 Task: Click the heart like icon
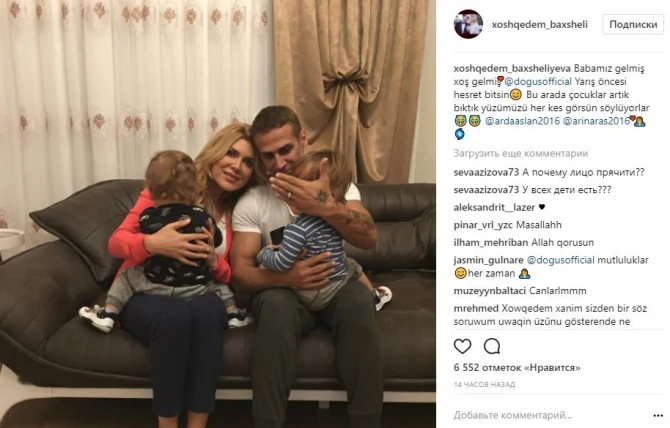point(462,346)
